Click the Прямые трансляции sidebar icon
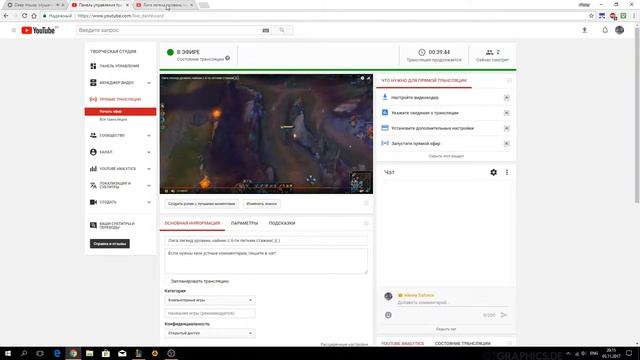Viewport: 640px width, 360px height. click(x=93, y=99)
